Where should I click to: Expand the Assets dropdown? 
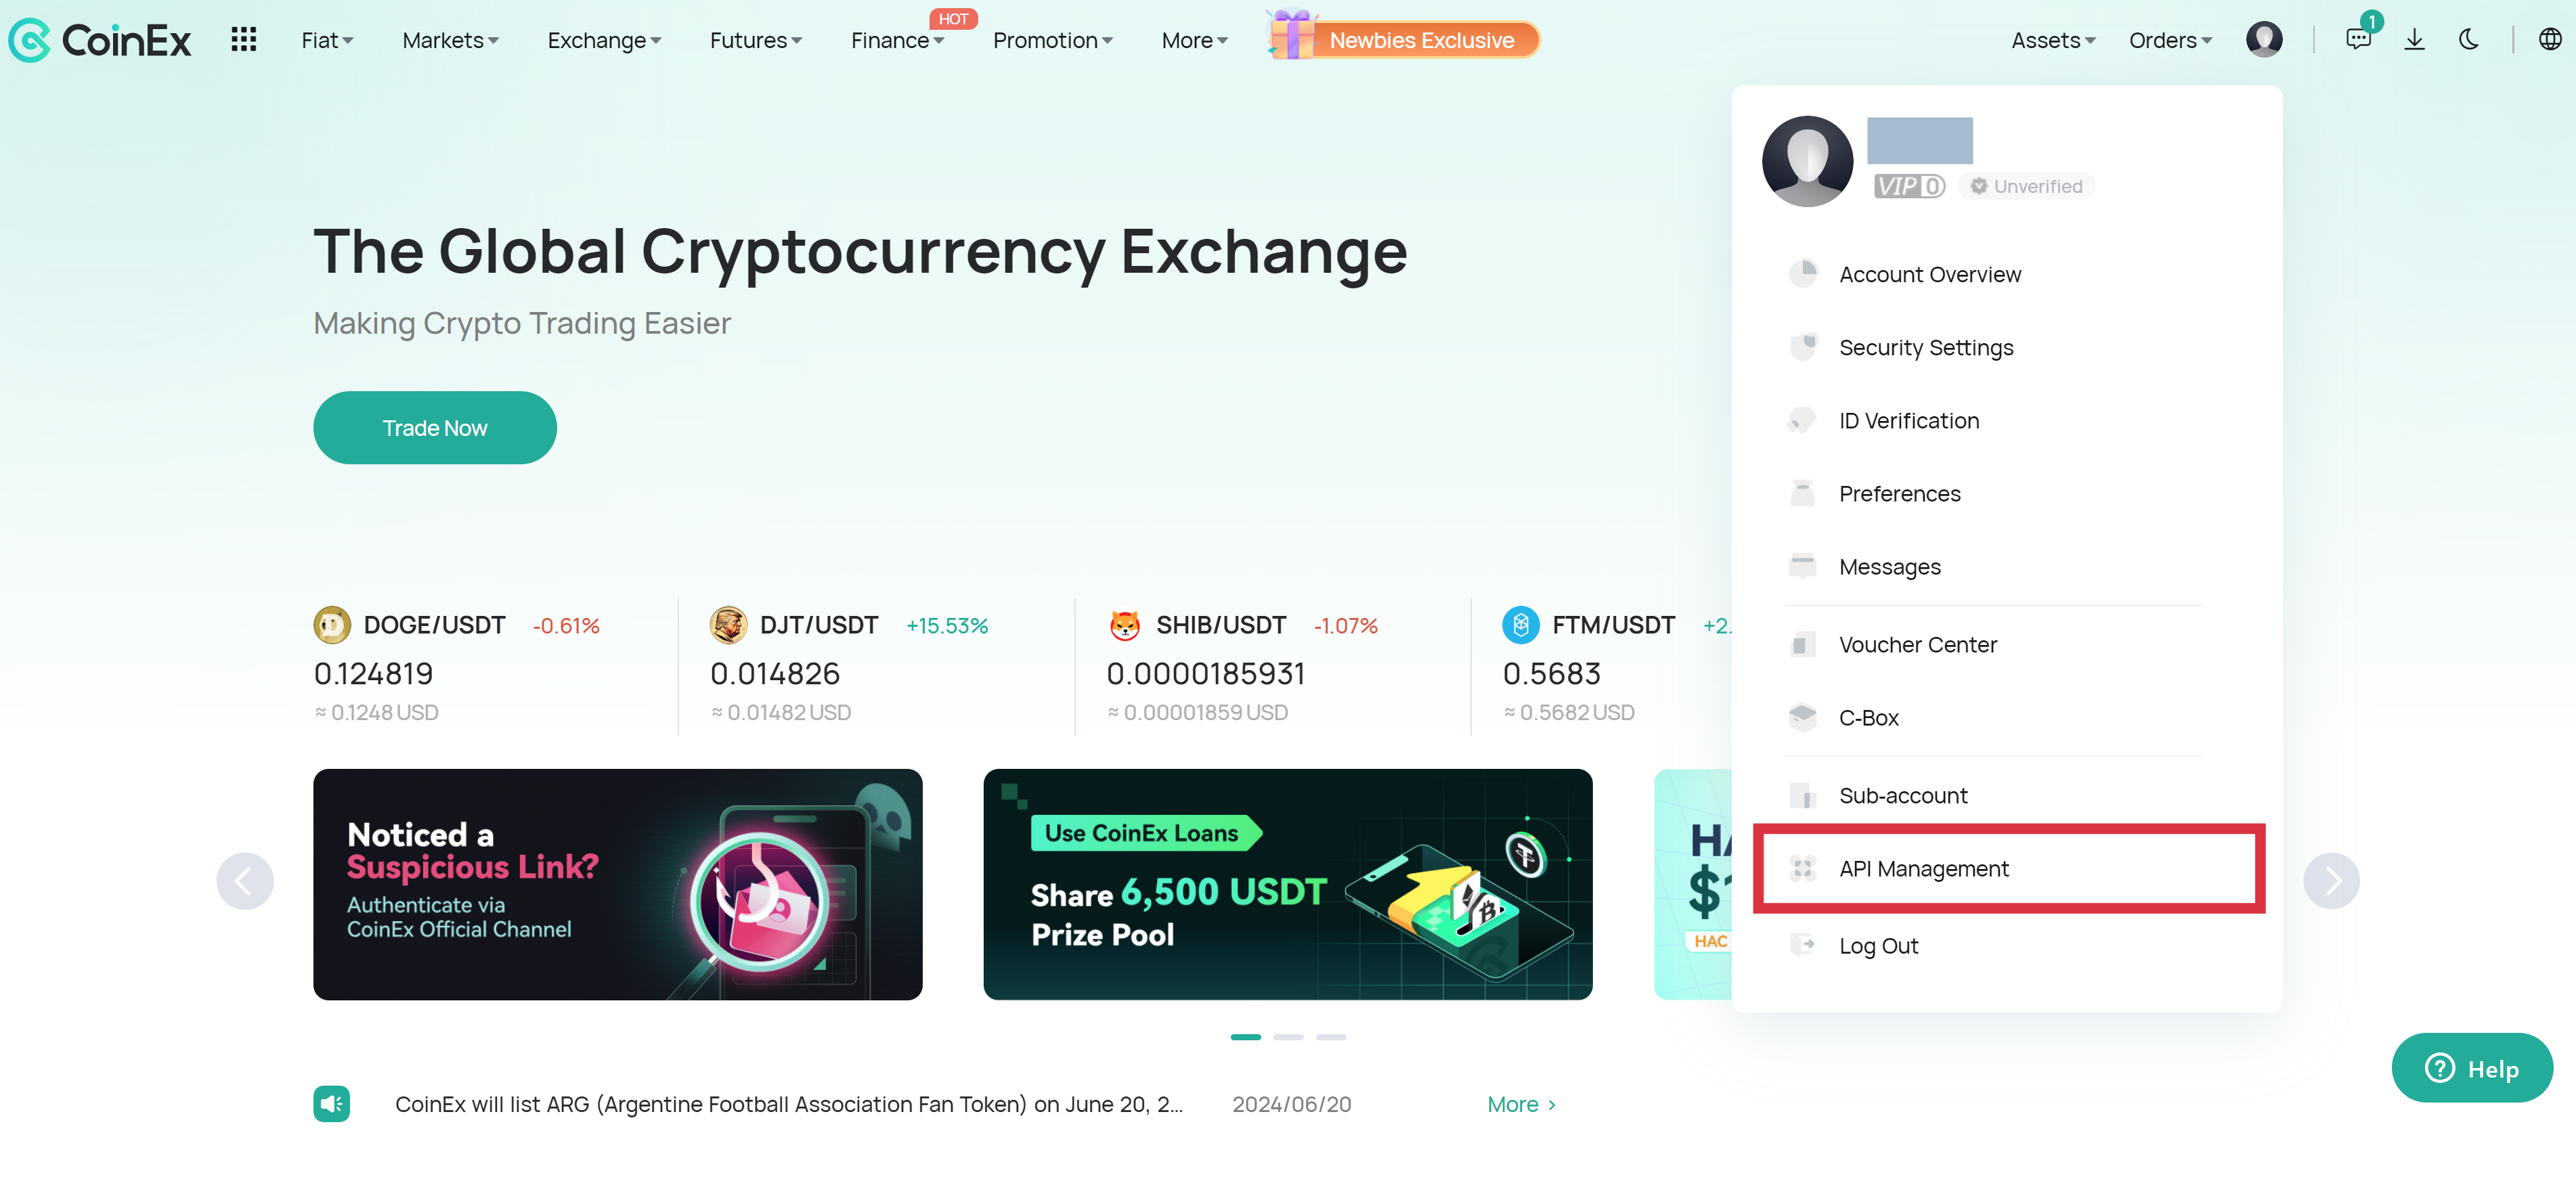(x=2053, y=41)
